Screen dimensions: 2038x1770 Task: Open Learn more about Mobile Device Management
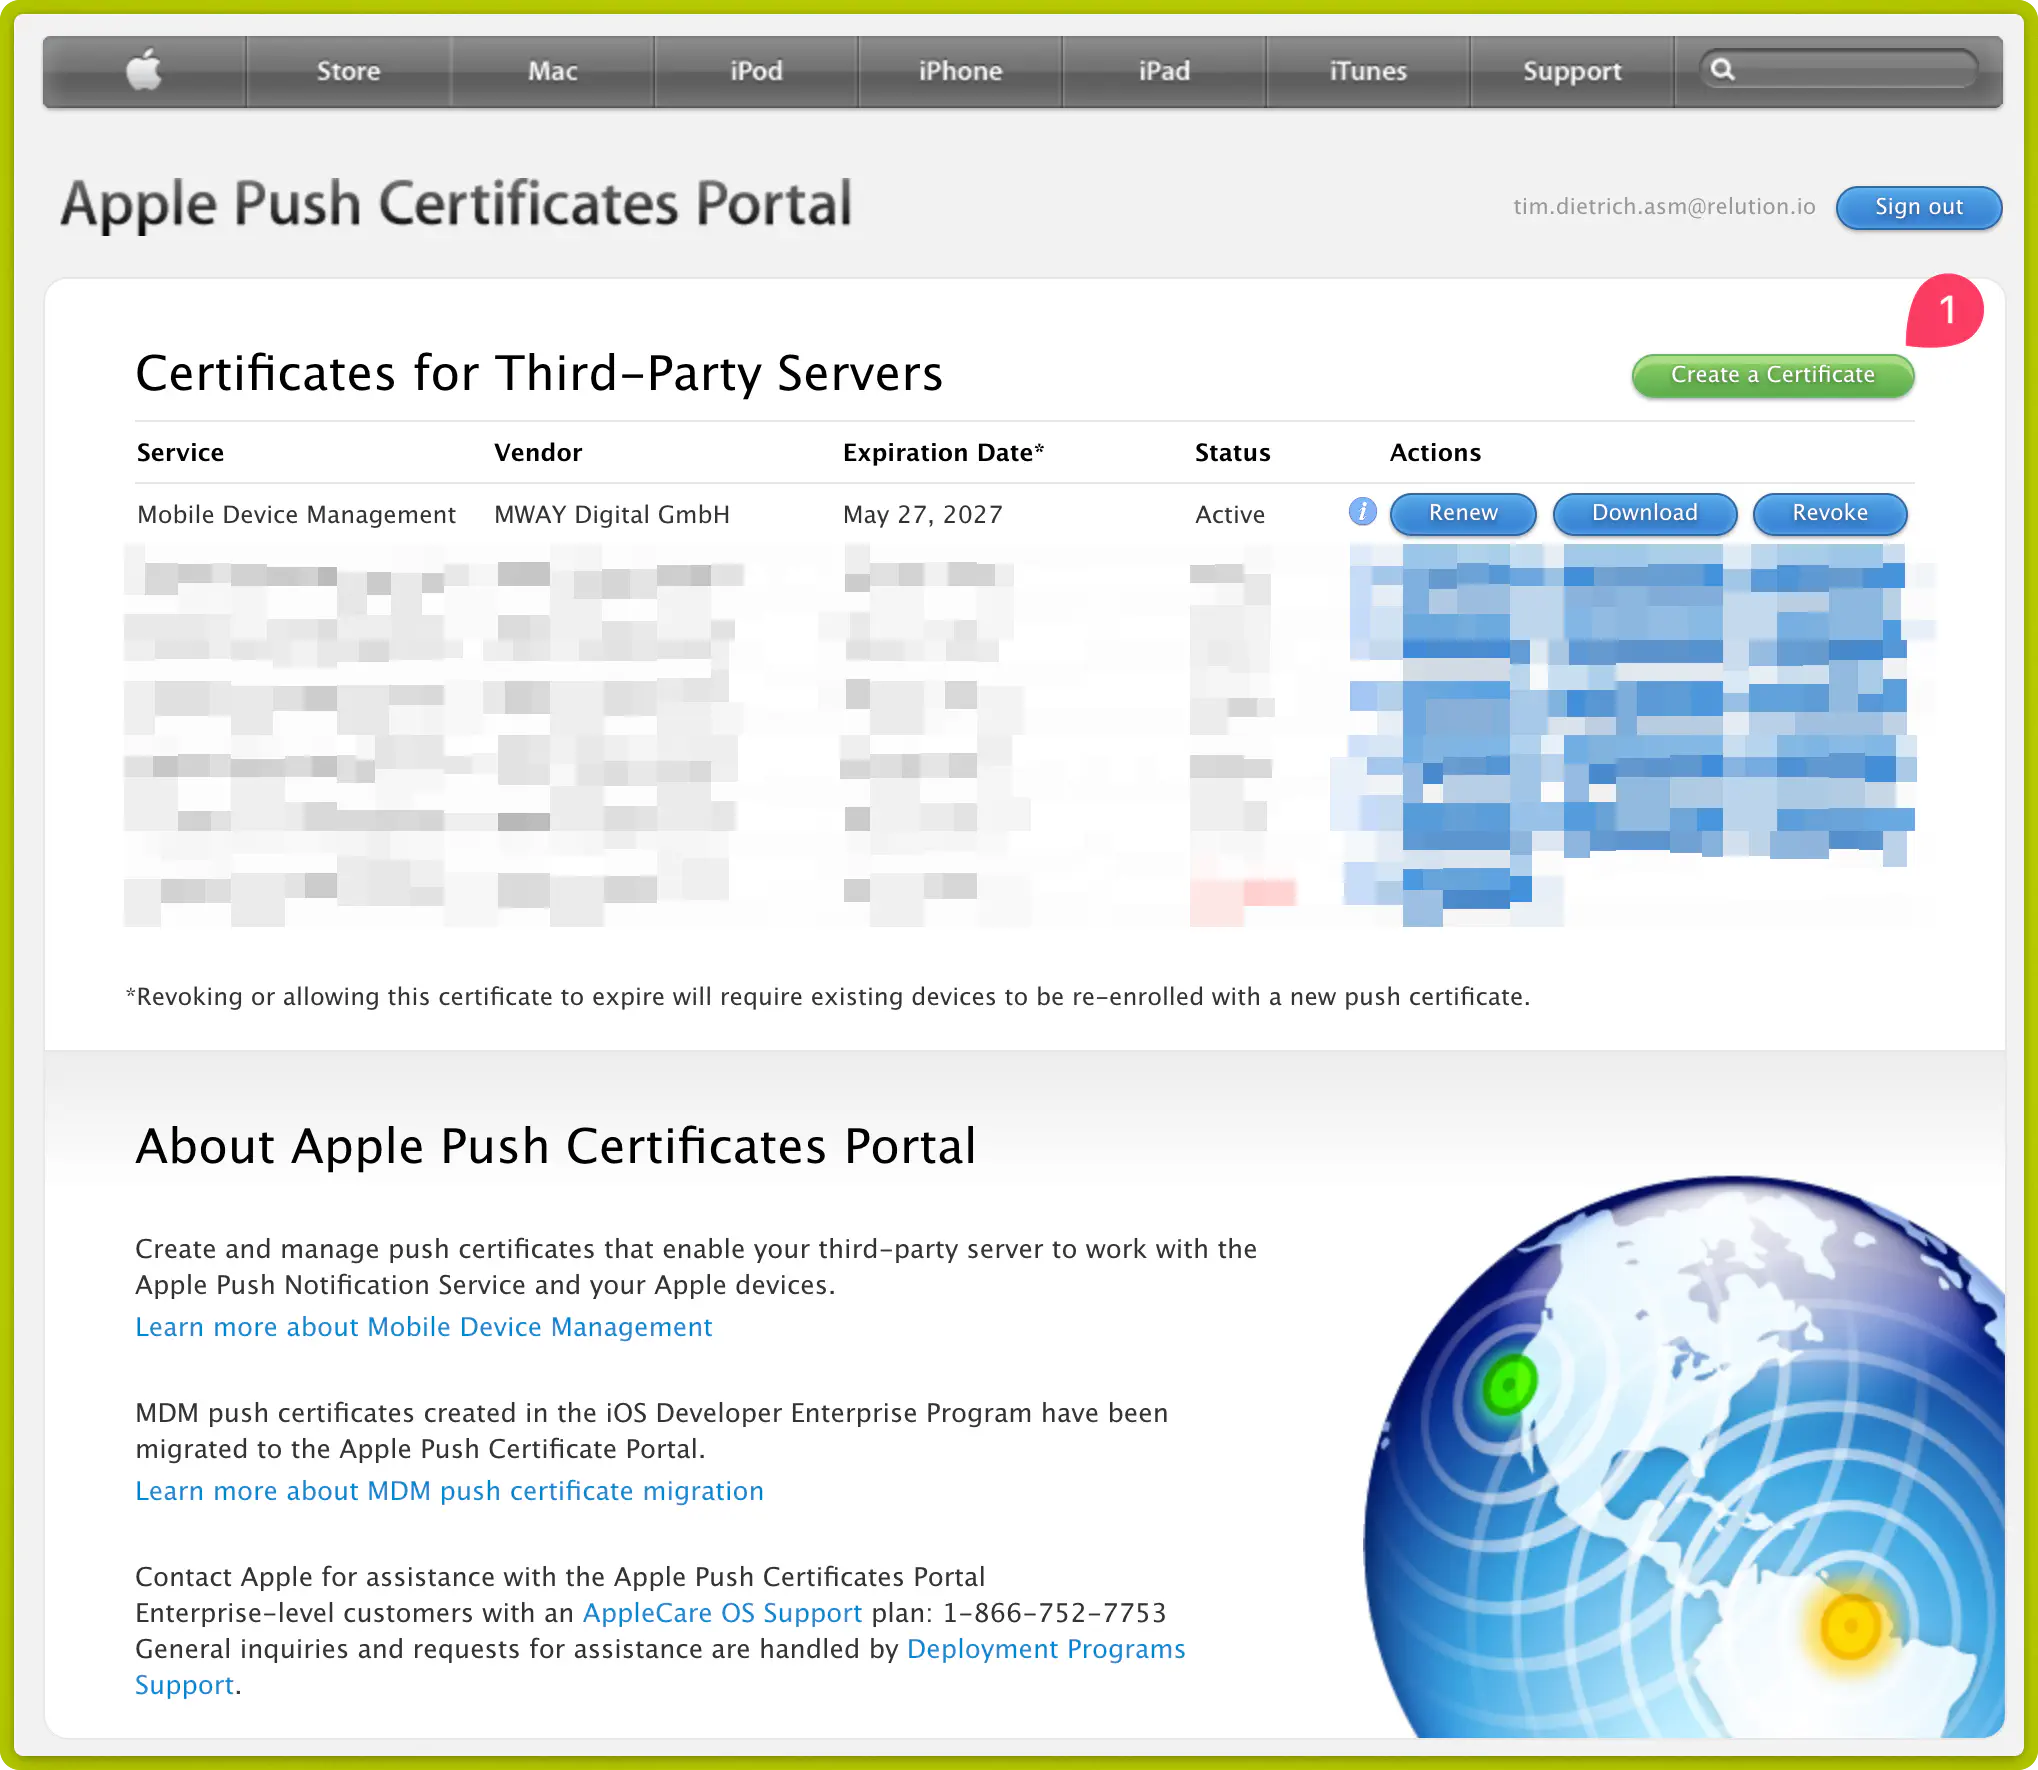click(x=424, y=1327)
